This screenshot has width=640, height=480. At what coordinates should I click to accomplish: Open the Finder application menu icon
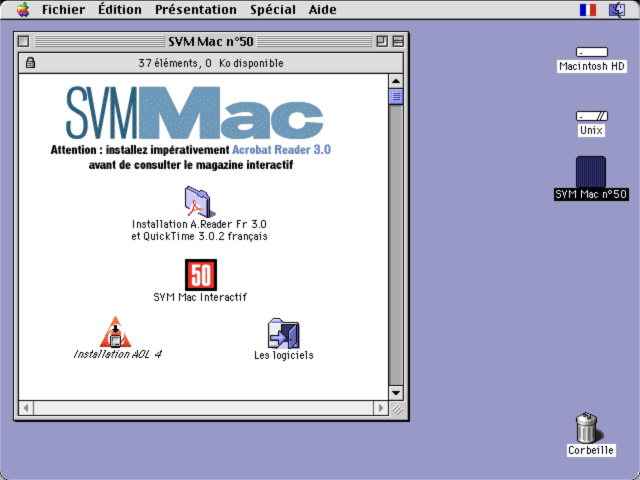617,10
